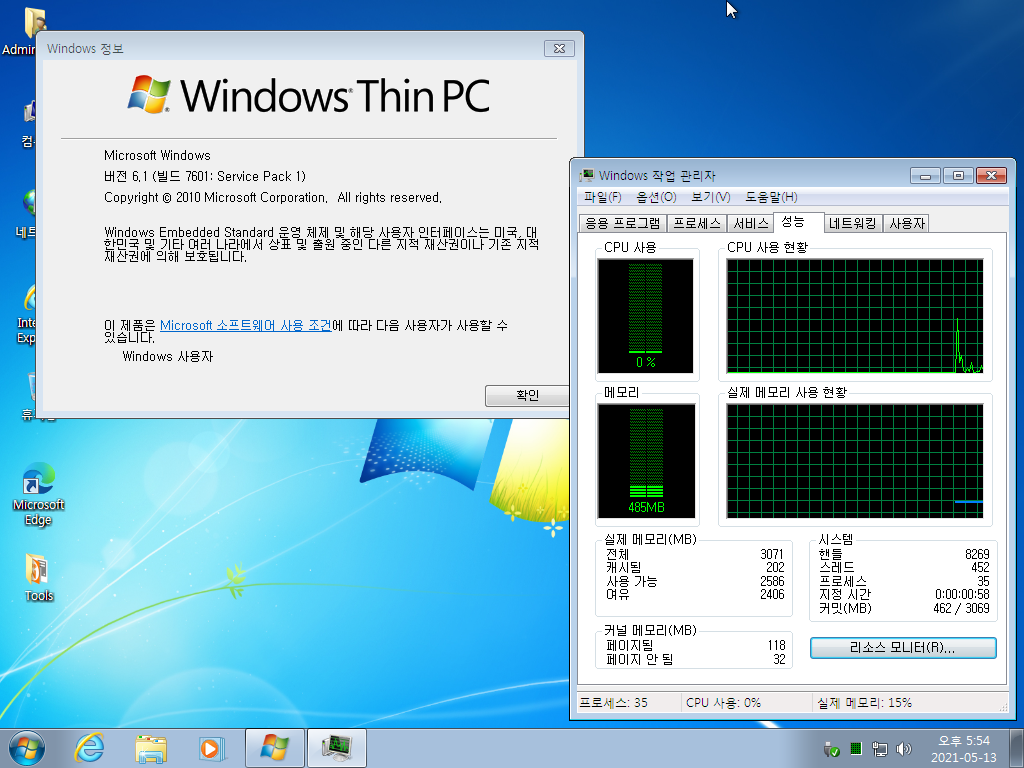
Task: Click the status bar CPU 사용: 0% entry
Action: point(723,703)
